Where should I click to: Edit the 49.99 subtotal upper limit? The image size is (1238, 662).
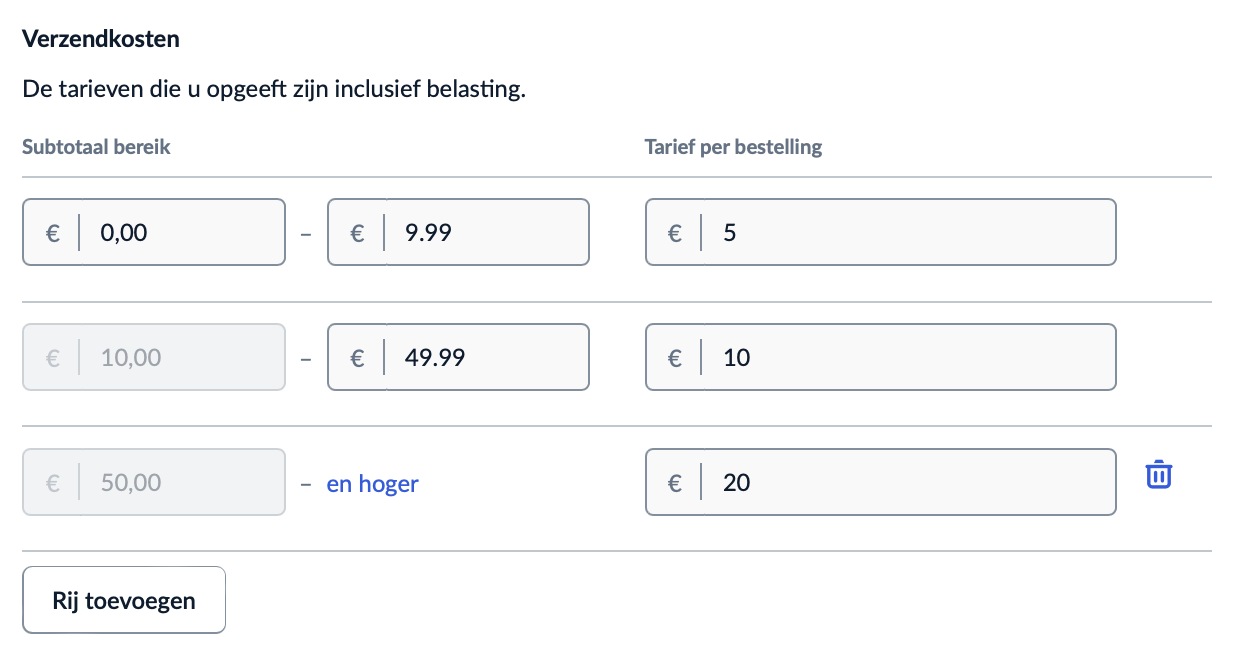[485, 357]
